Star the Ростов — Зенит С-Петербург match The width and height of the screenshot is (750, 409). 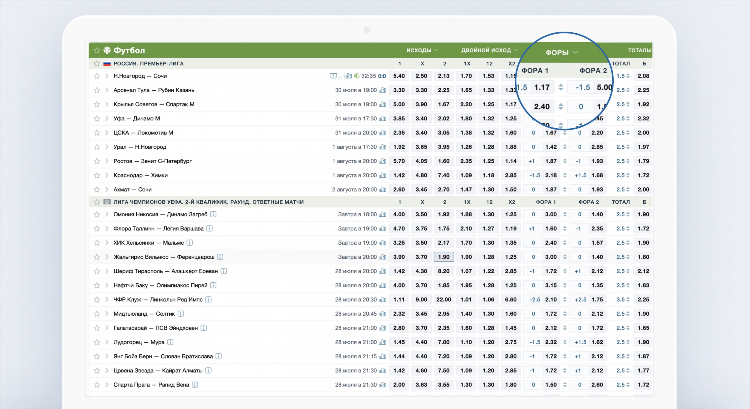[x=97, y=161]
